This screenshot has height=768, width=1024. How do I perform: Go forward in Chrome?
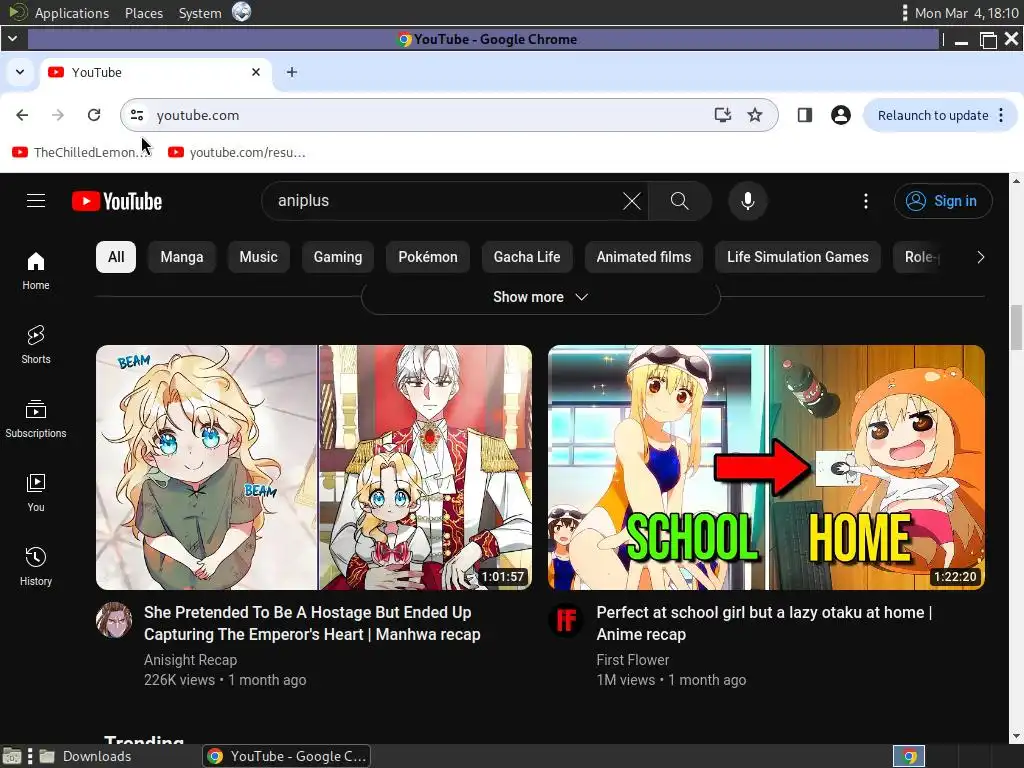click(x=58, y=115)
